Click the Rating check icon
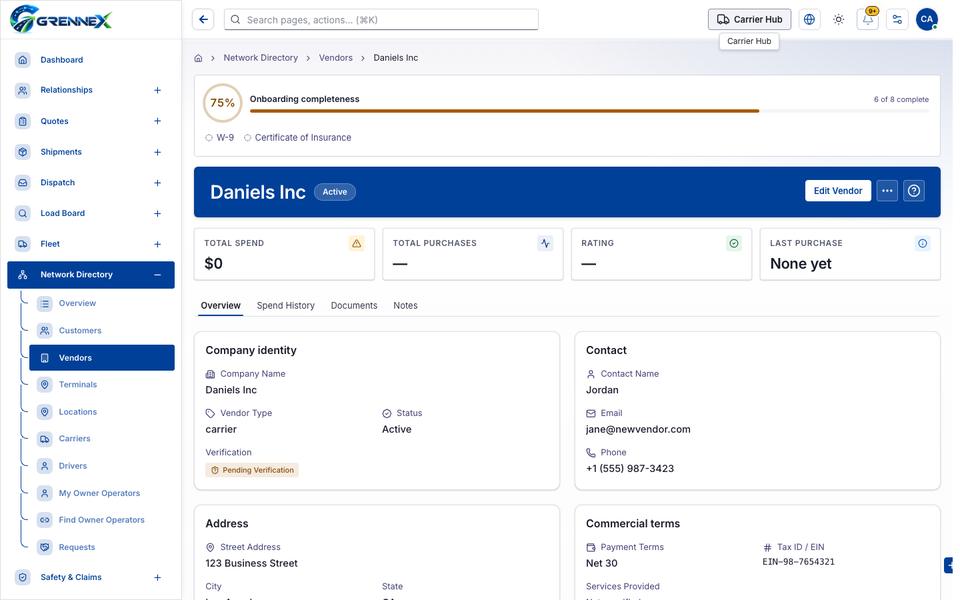 pos(733,244)
